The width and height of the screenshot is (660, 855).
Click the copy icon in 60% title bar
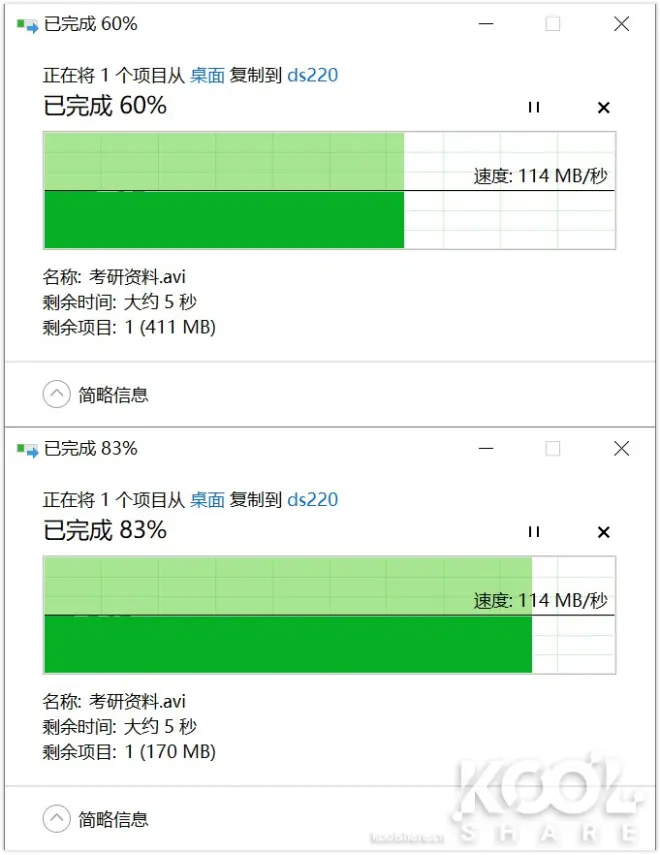point(27,25)
